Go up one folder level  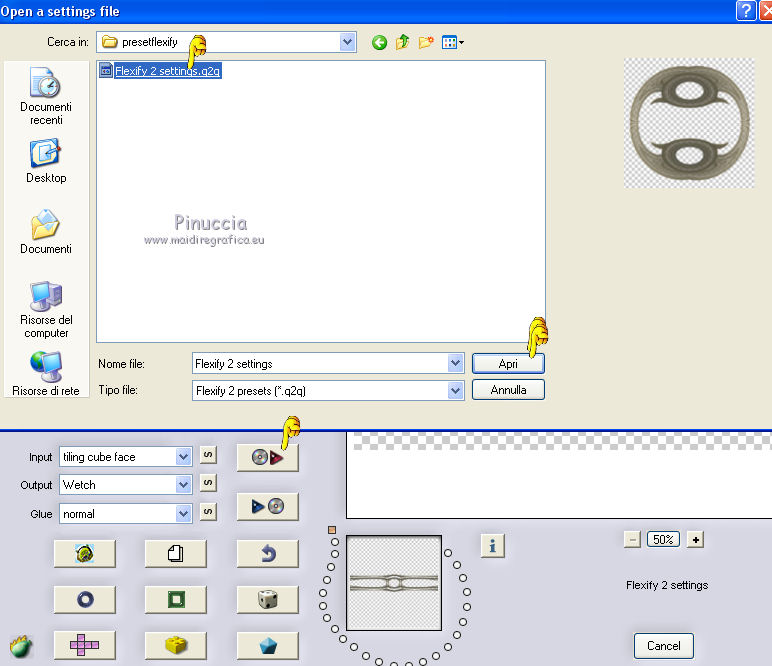403,42
